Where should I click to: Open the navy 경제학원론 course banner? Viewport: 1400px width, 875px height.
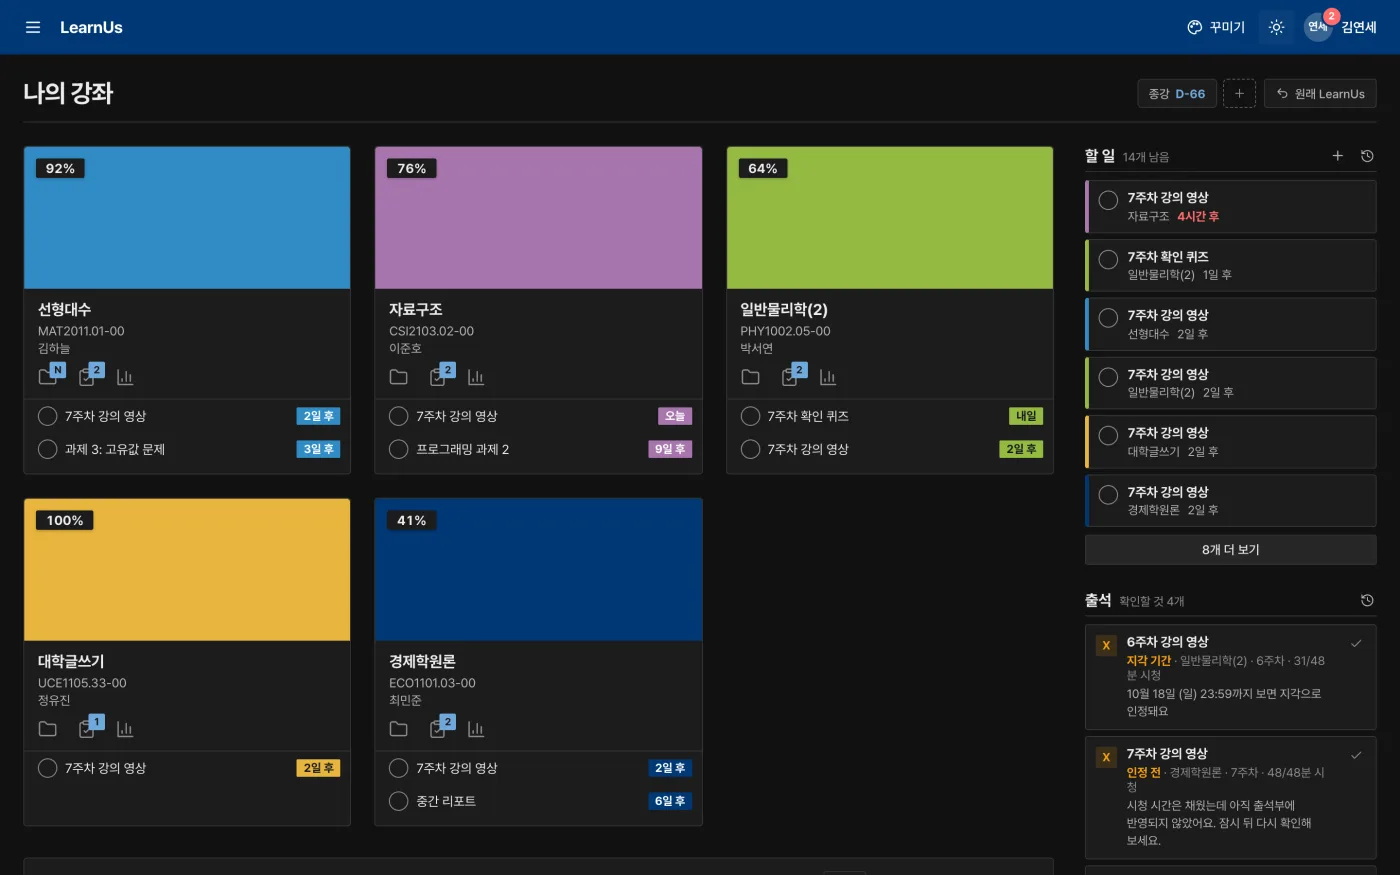538,570
